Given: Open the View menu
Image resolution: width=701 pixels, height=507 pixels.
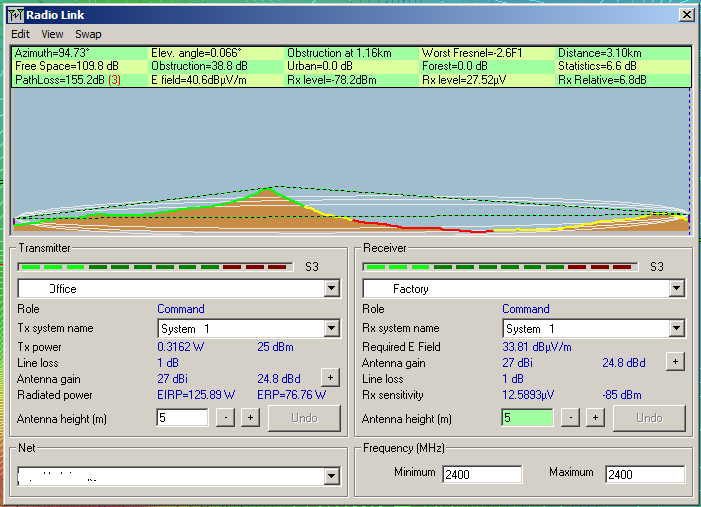Looking at the screenshot, I should coord(52,34).
